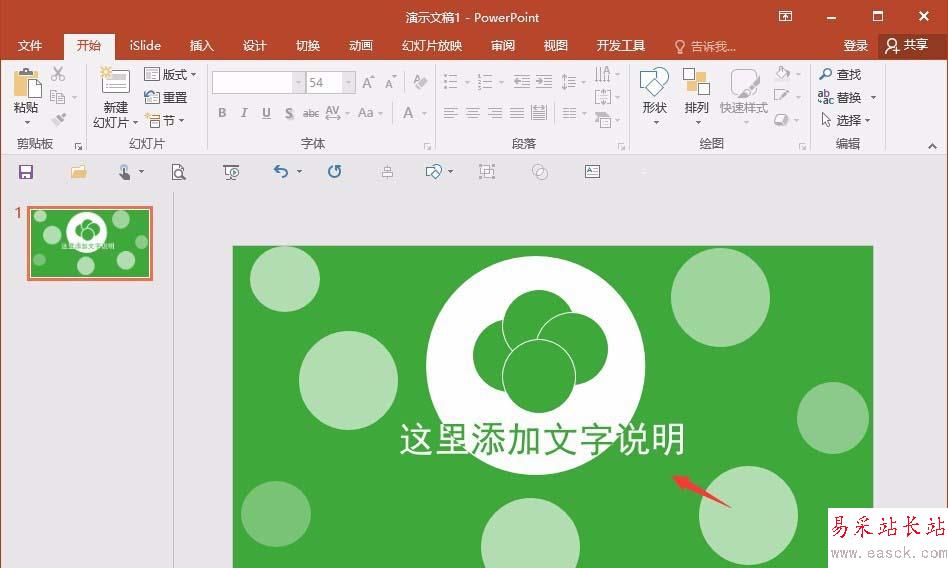The height and width of the screenshot is (568, 948).
Task: Open the Shapes 形状 gallery
Action: (654, 96)
